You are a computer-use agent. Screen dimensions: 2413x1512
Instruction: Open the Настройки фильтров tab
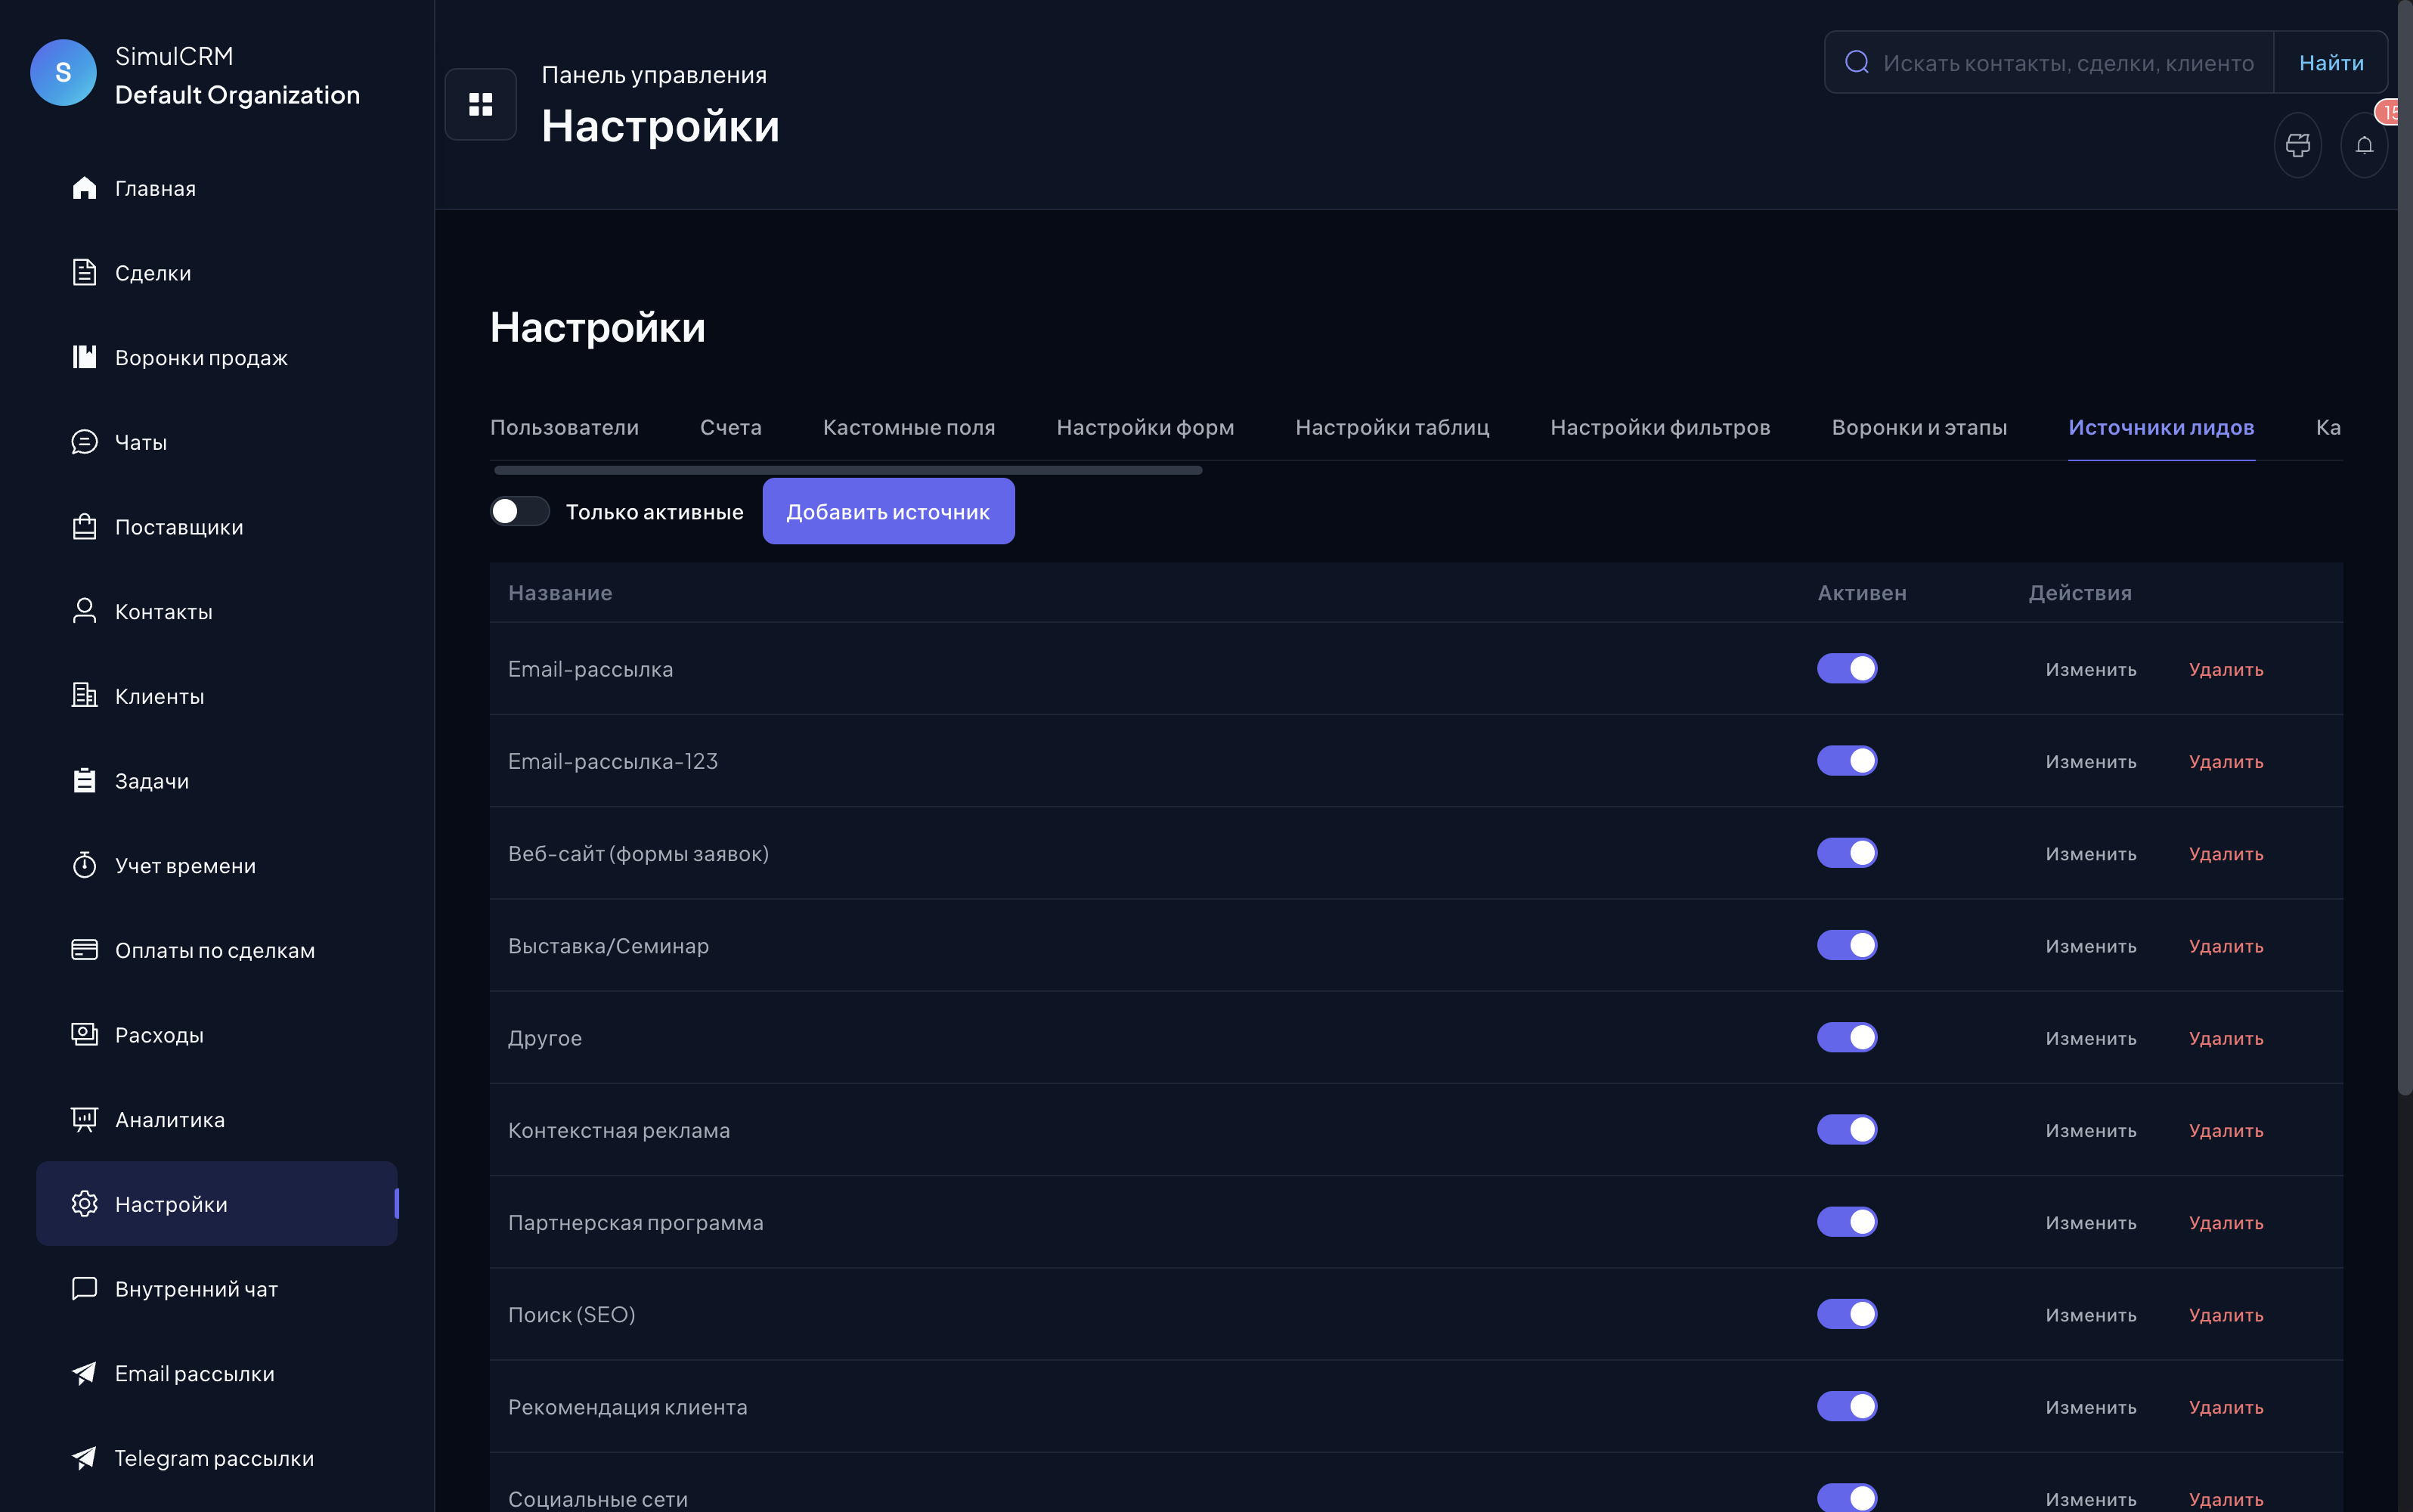click(1660, 427)
